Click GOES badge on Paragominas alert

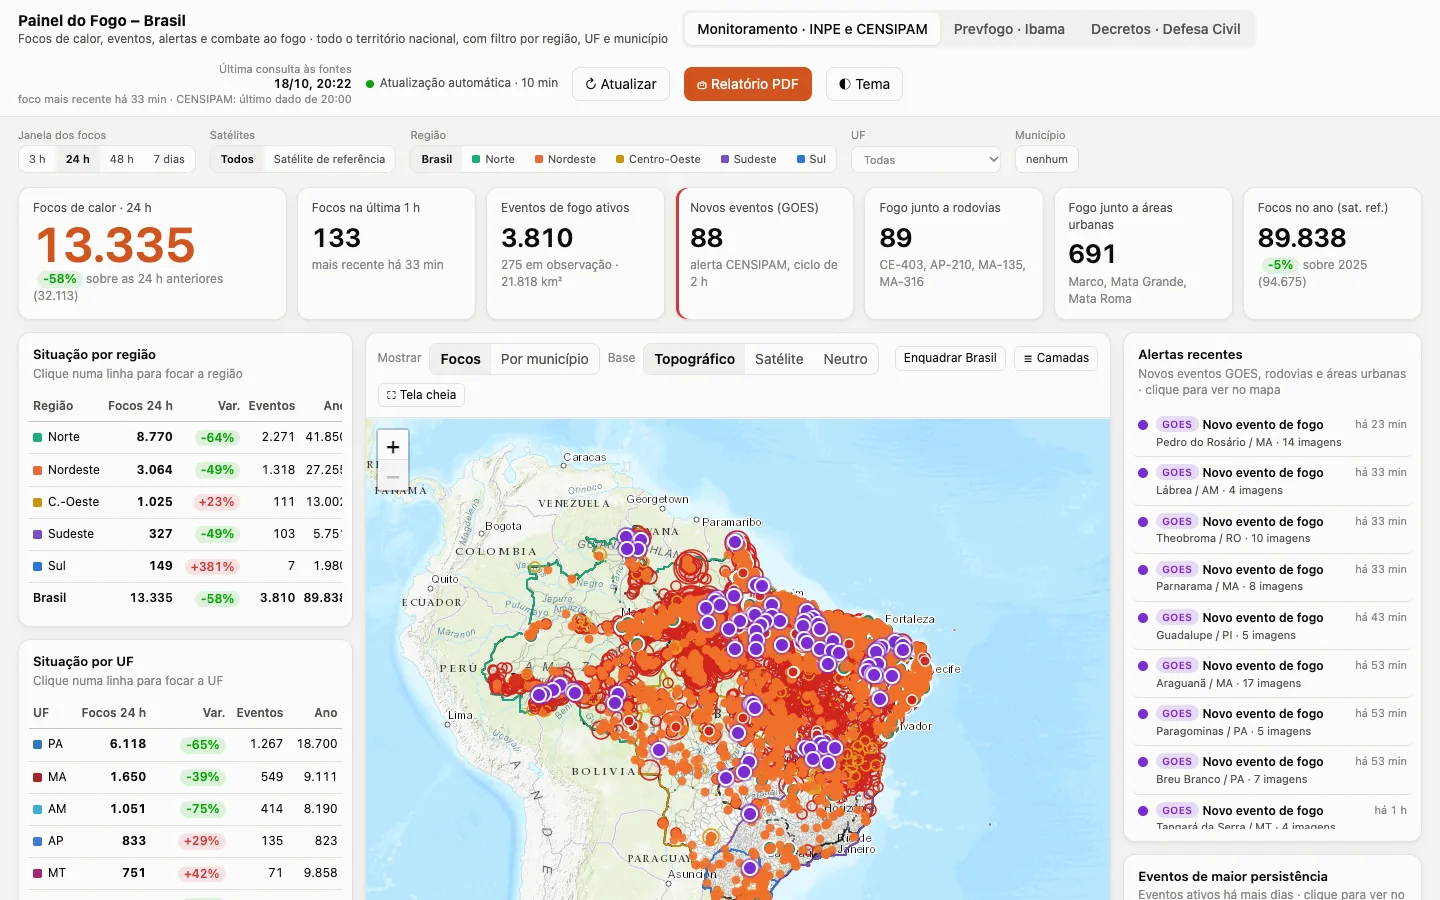click(x=1177, y=714)
